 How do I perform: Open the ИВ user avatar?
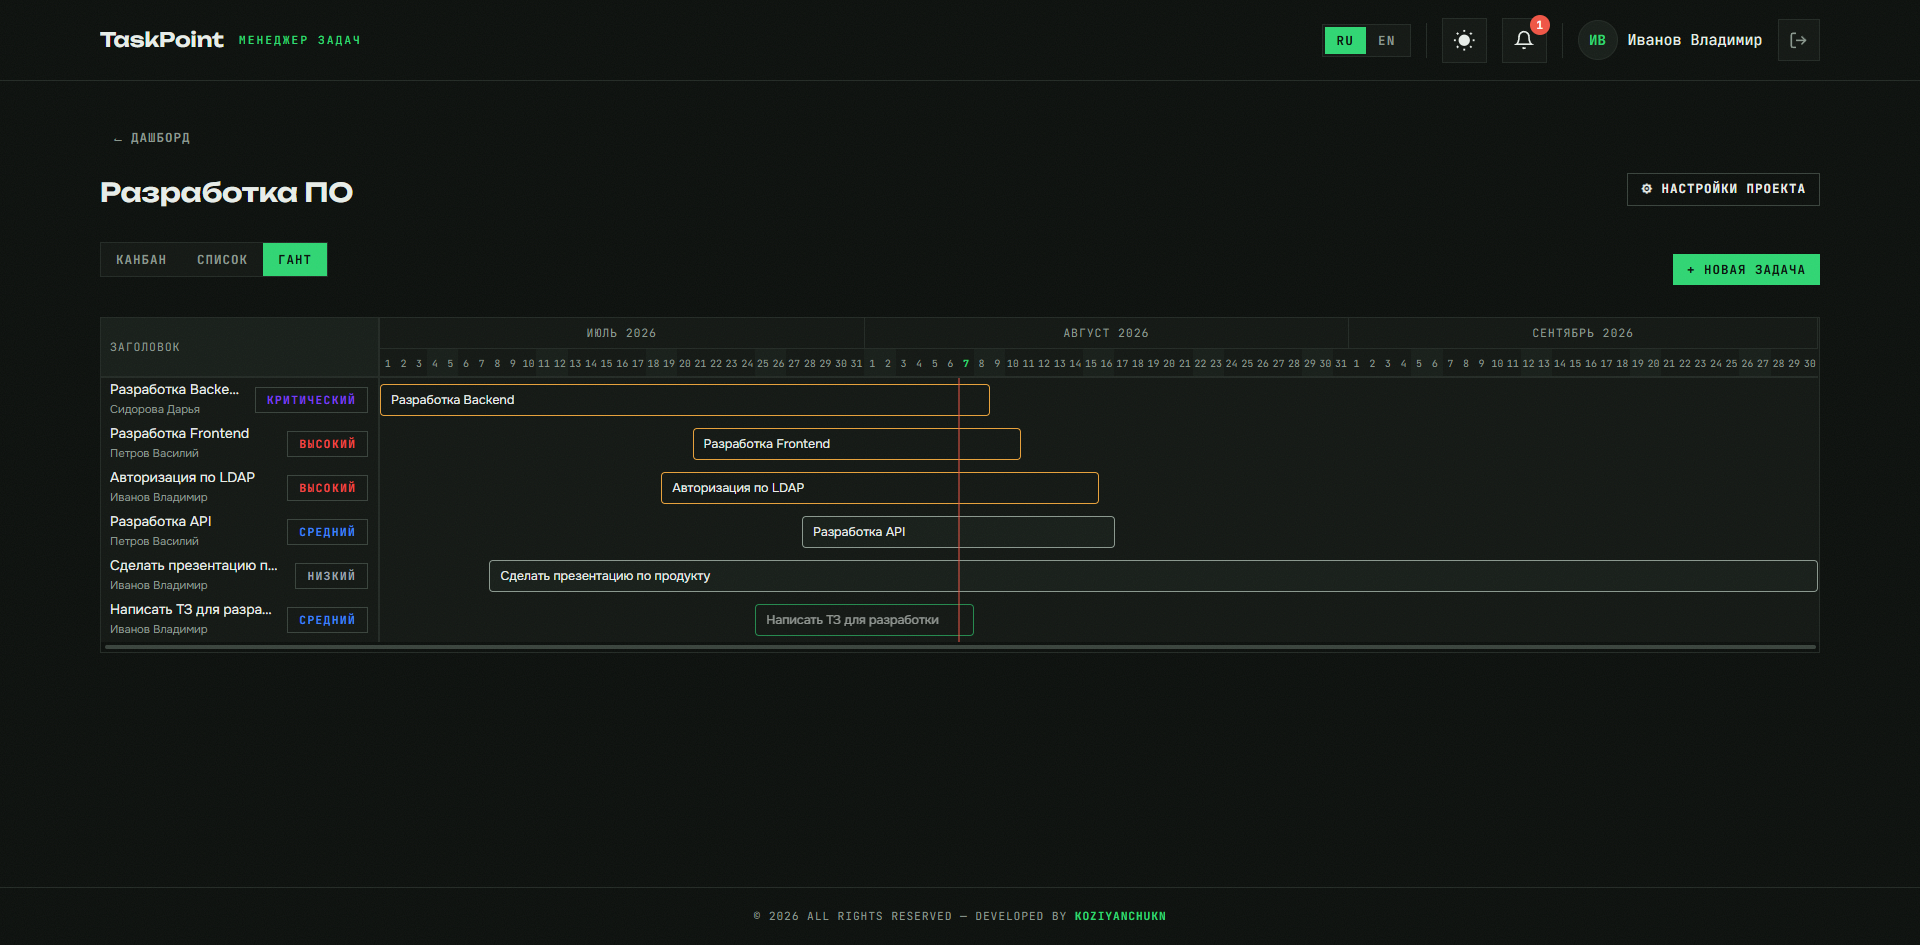point(1598,40)
